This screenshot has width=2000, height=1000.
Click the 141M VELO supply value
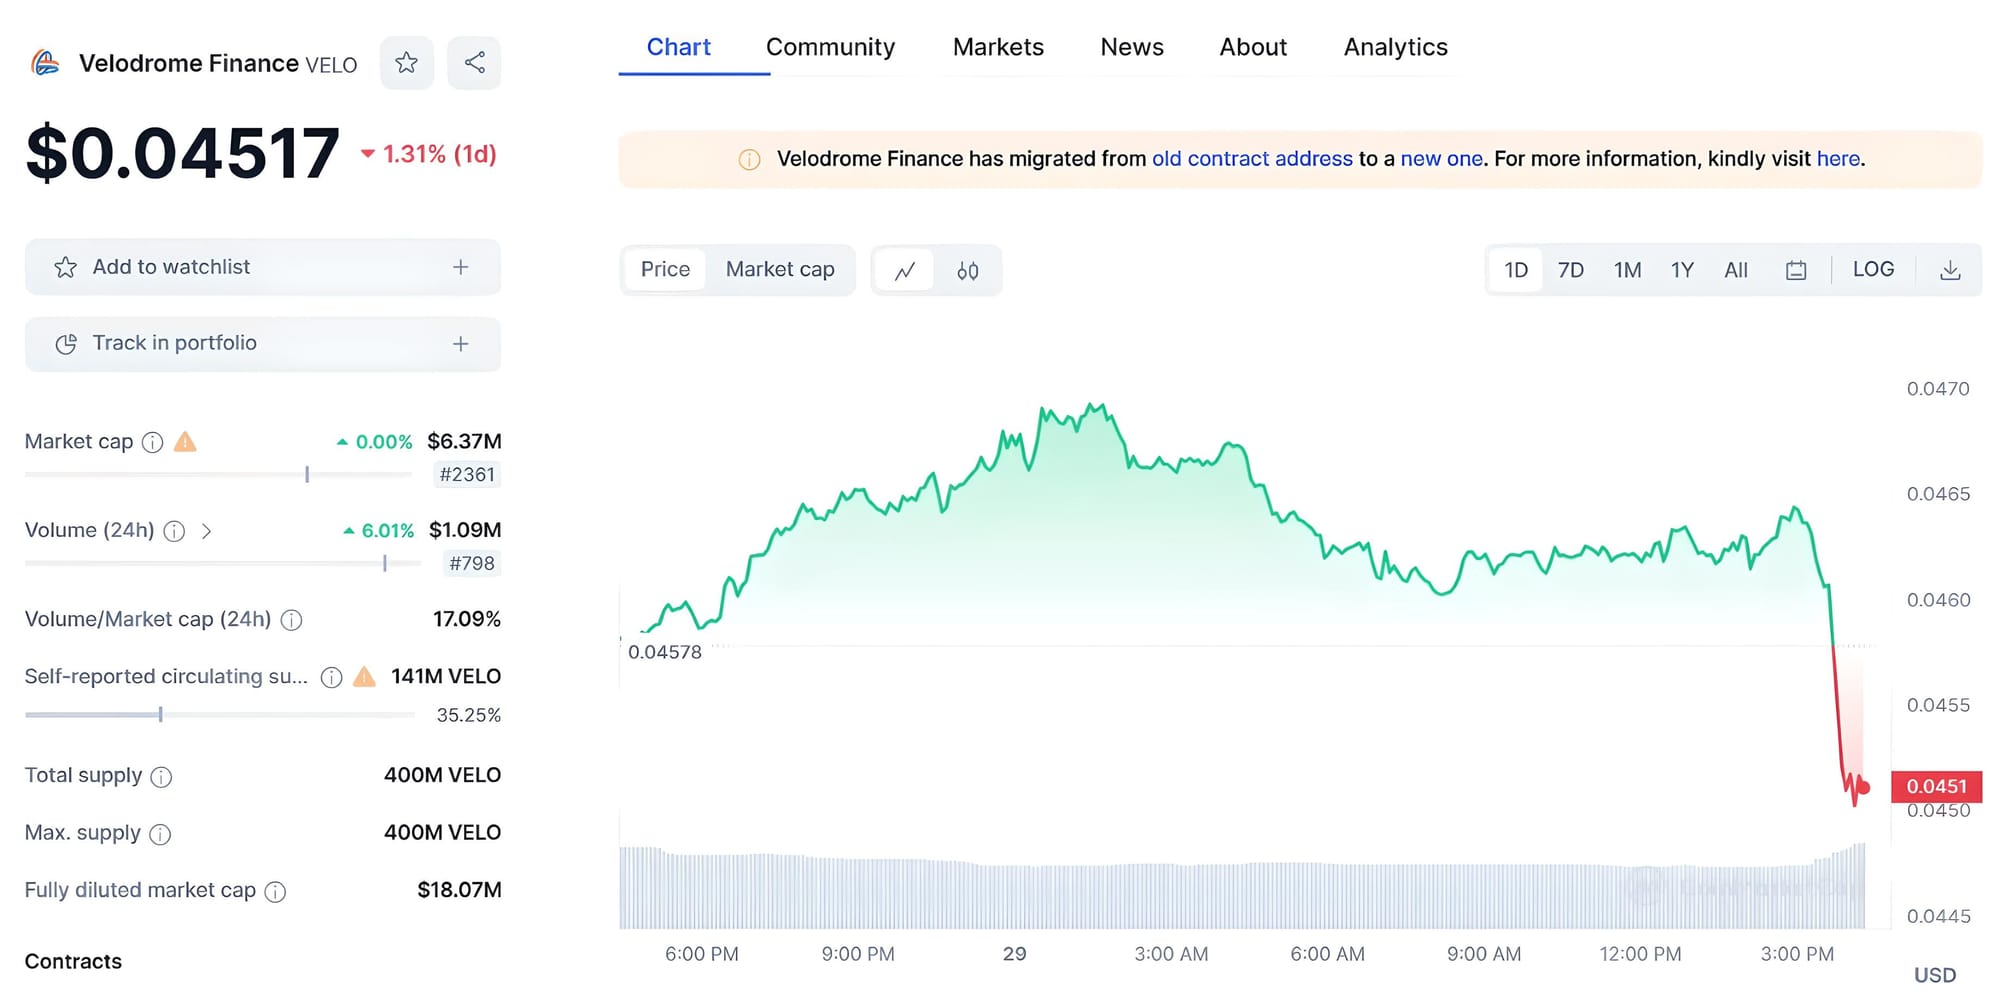coord(446,676)
